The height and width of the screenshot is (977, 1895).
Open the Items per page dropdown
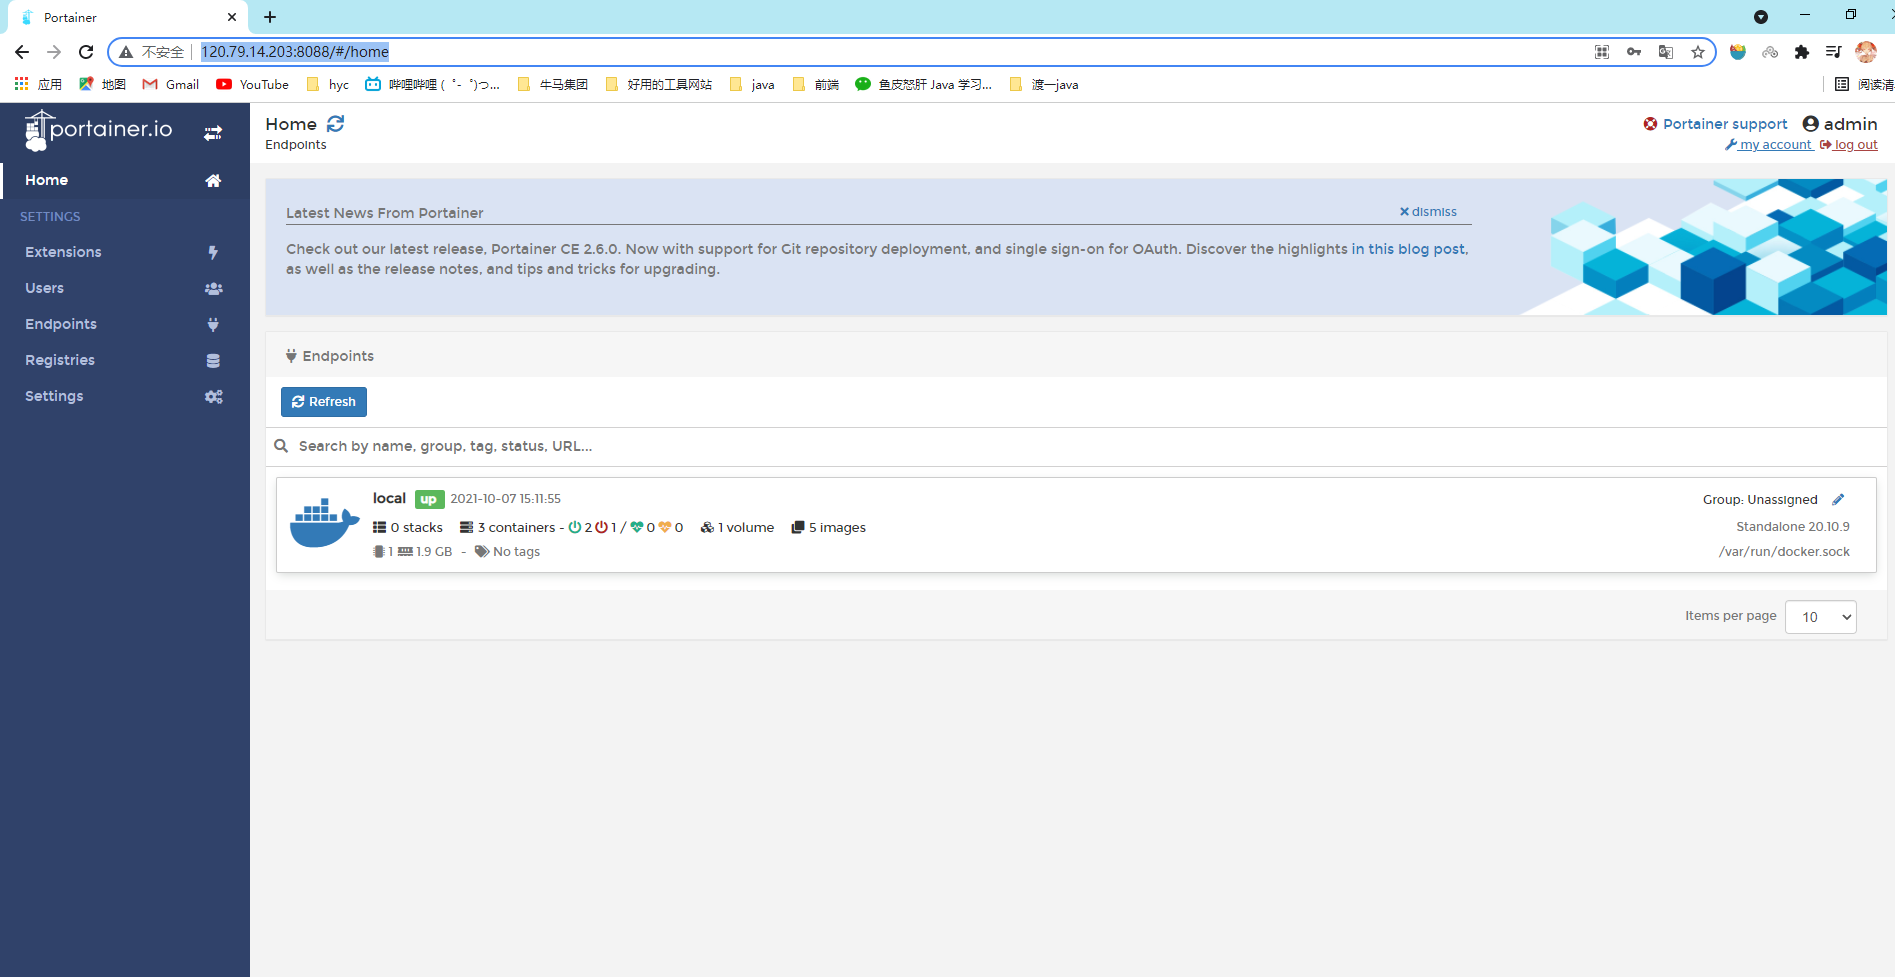coord(1820,617)
